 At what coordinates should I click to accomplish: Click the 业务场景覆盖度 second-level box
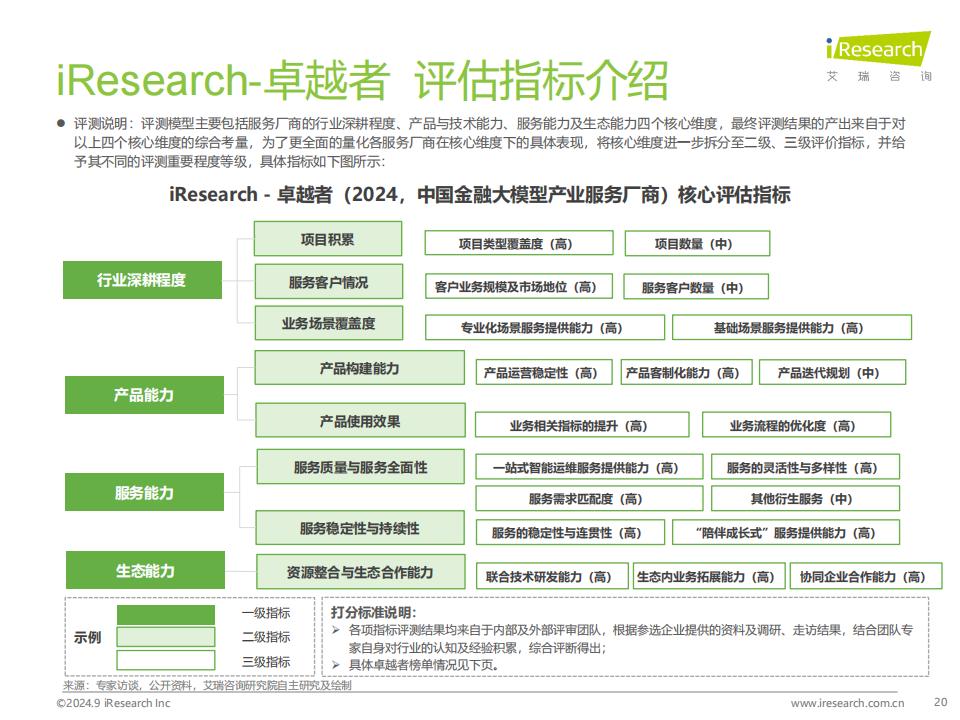click(x=329, y=323)
